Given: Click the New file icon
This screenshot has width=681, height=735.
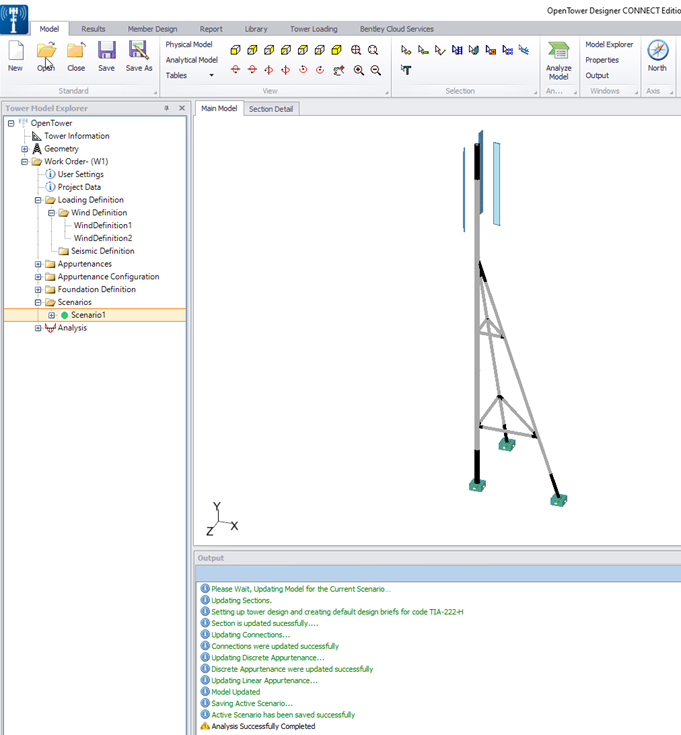Looking at the screenshot, I should pyautogui.click(x=15, y=50).
